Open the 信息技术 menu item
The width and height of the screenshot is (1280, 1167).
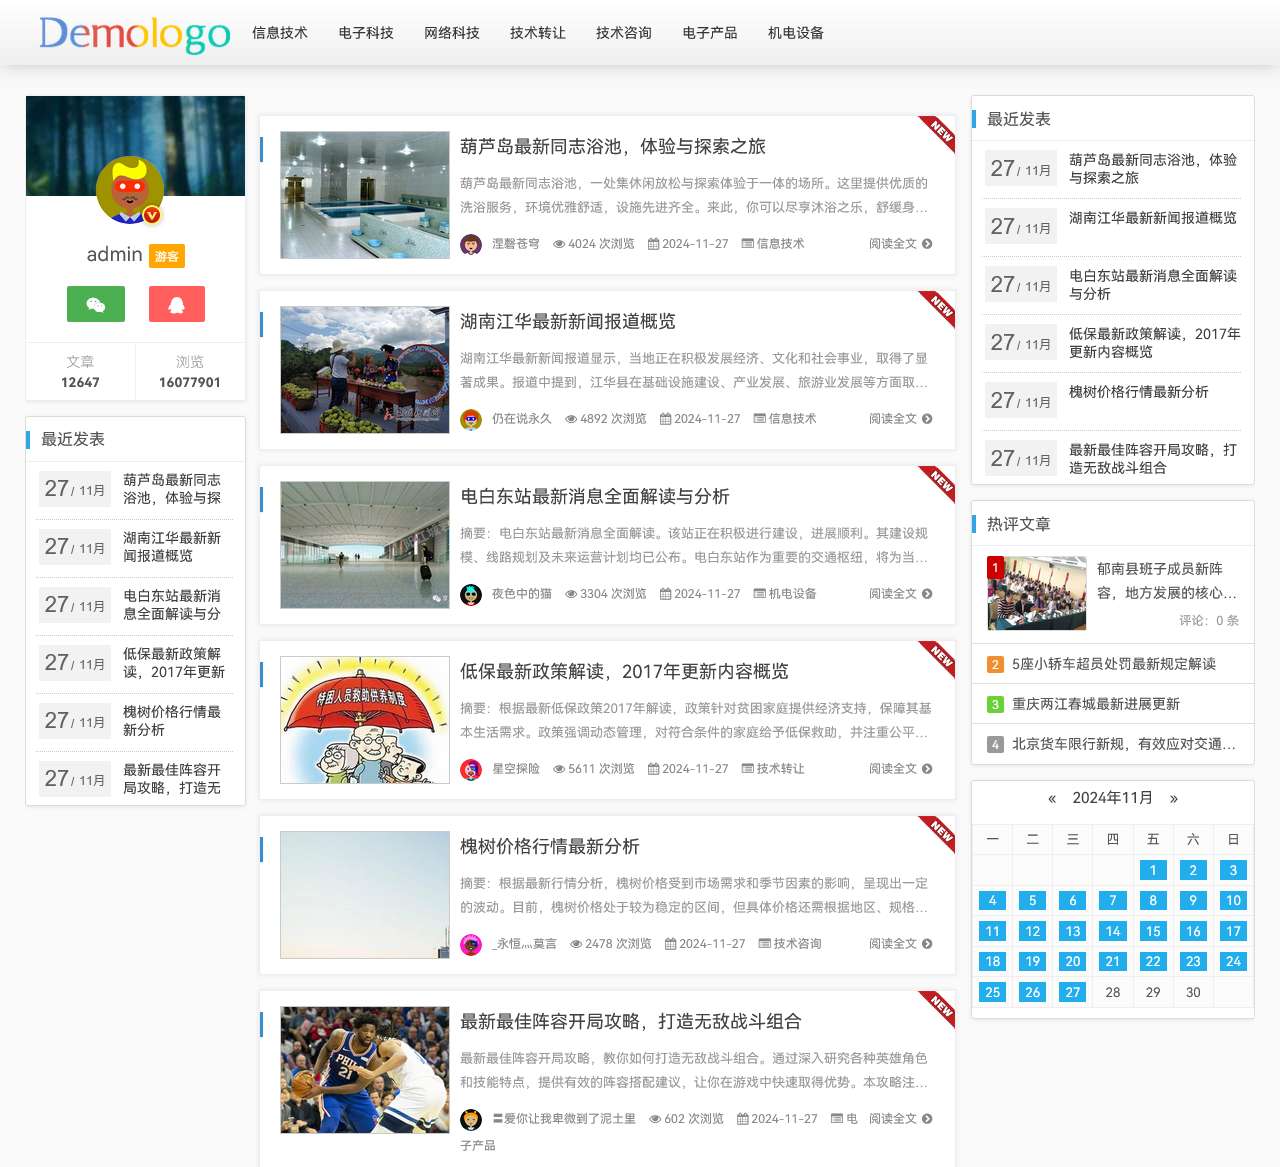[x=280, y=33]
